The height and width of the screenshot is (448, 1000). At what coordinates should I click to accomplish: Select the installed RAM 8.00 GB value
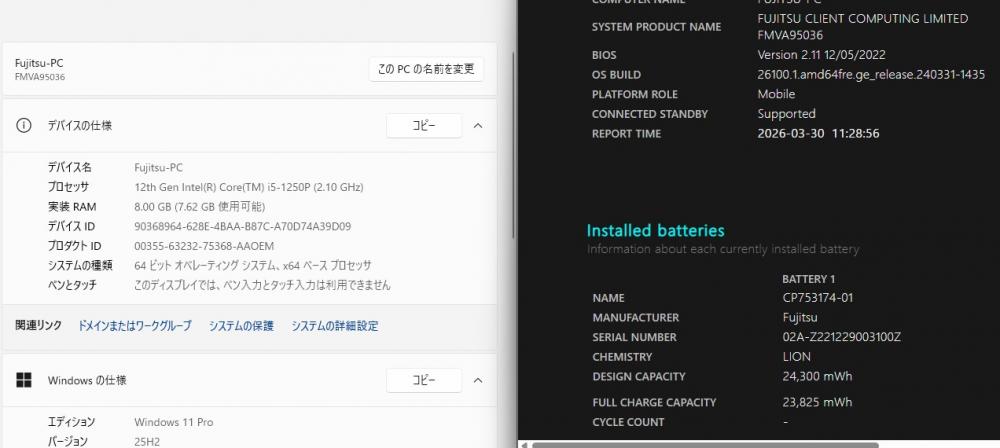tap(200, 207)
